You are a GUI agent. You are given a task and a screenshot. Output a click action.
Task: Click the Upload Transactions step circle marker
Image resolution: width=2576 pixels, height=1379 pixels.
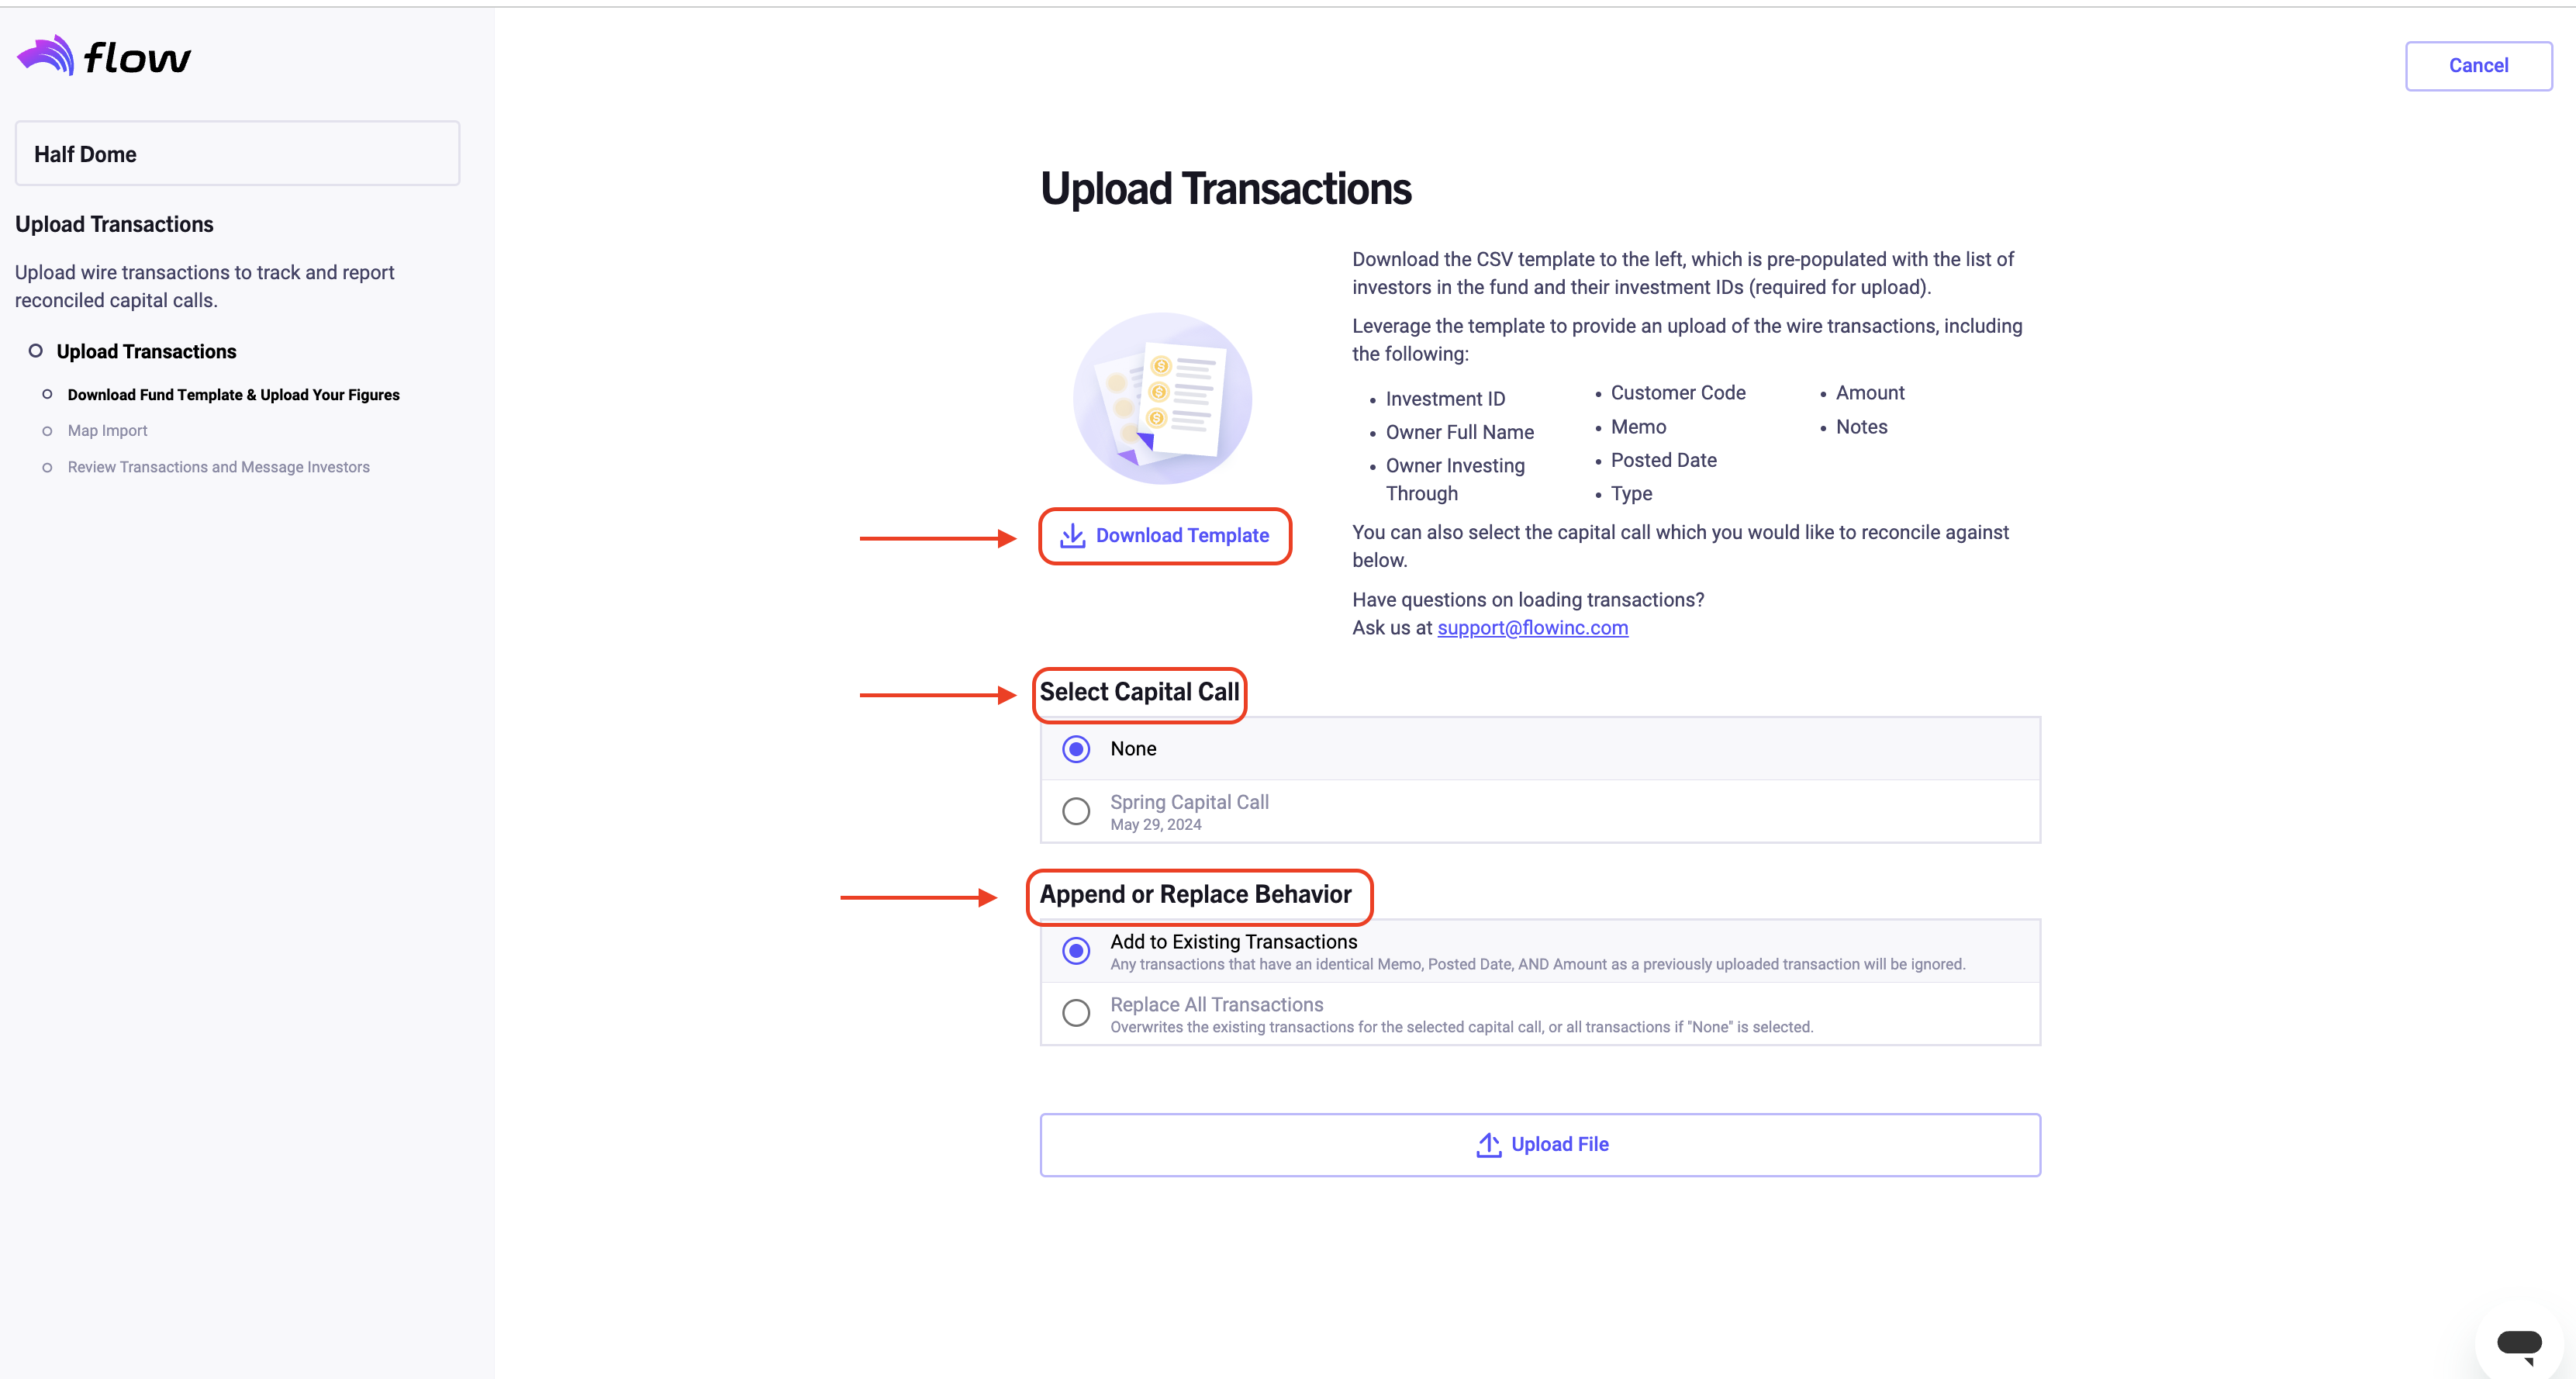pos(36,351)
